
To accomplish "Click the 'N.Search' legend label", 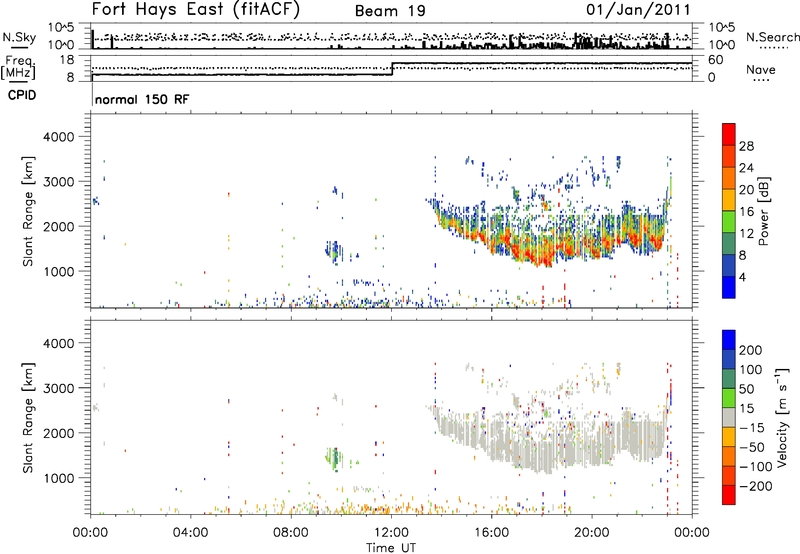I will (772, 37).
